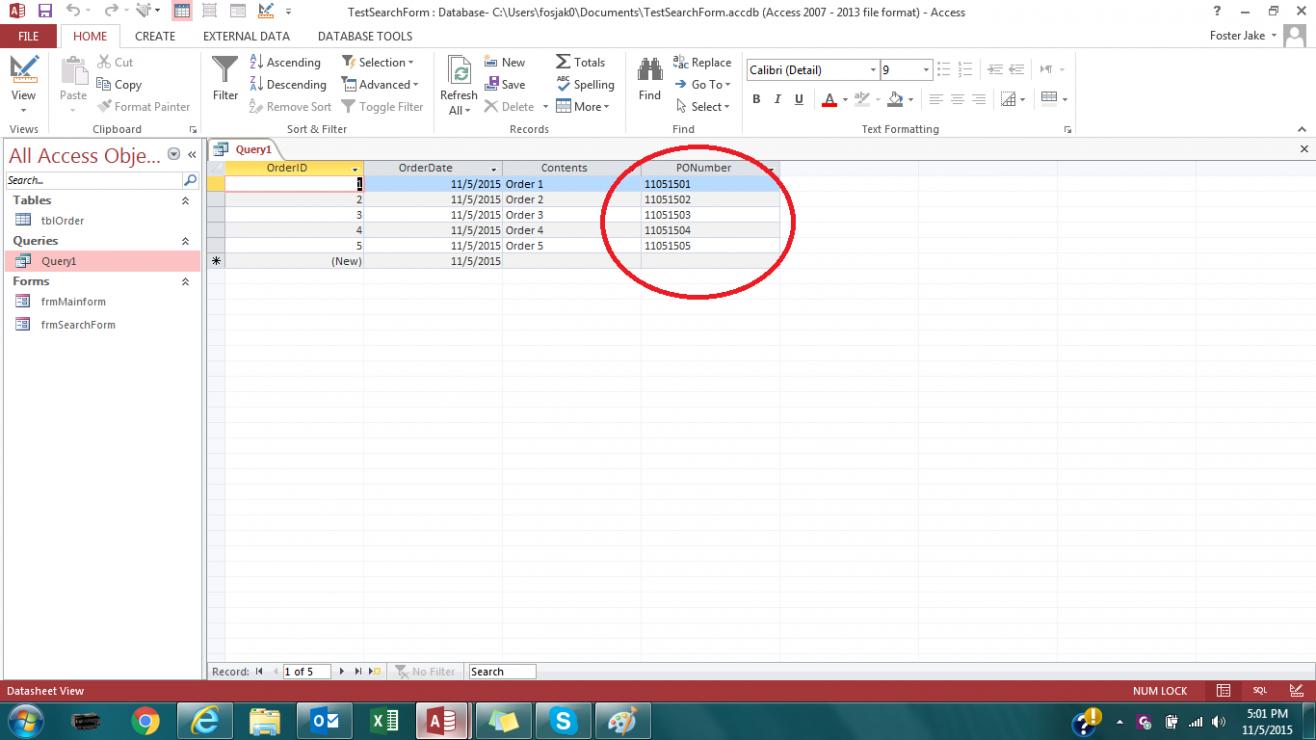Click the record Search box
The image size is (1316, 740).
[502, 672]
